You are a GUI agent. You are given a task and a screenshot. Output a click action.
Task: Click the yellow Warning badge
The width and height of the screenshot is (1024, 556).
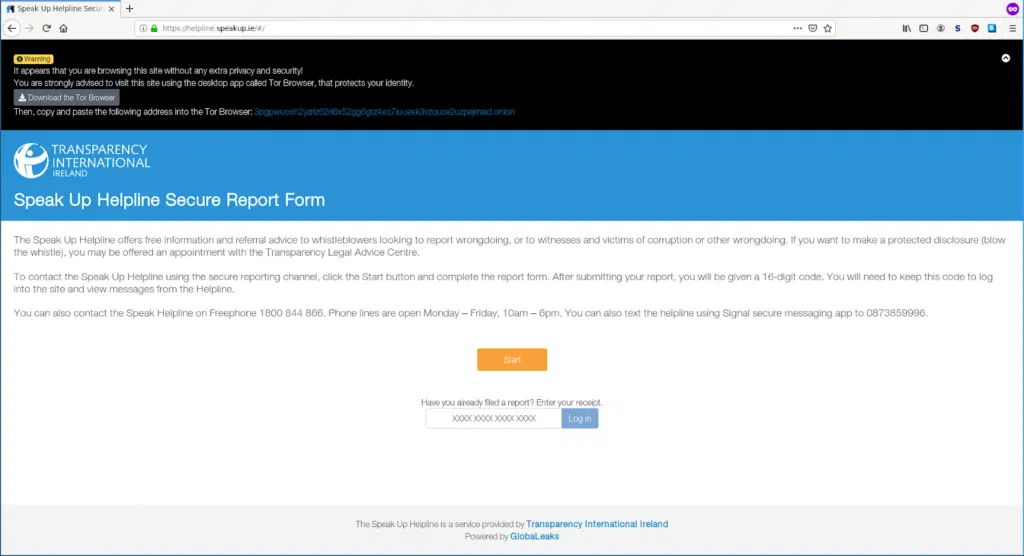click(33, 59)
